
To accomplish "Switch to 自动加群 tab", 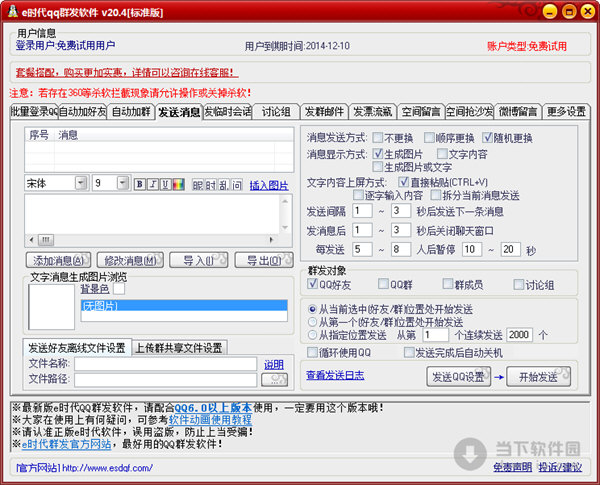I will point(131,112).
